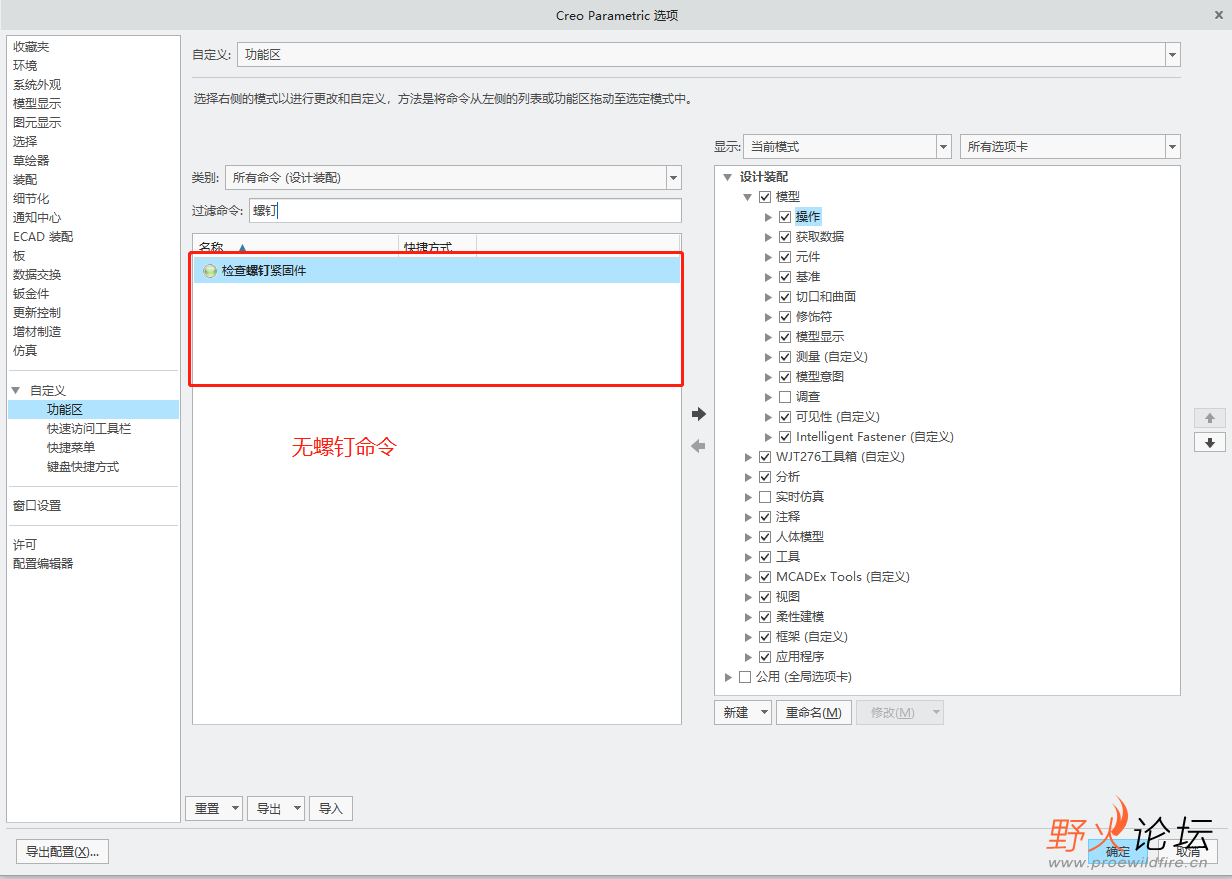
Task: Uncheck the 模型 tab checkbox
Action: [765, 197]
